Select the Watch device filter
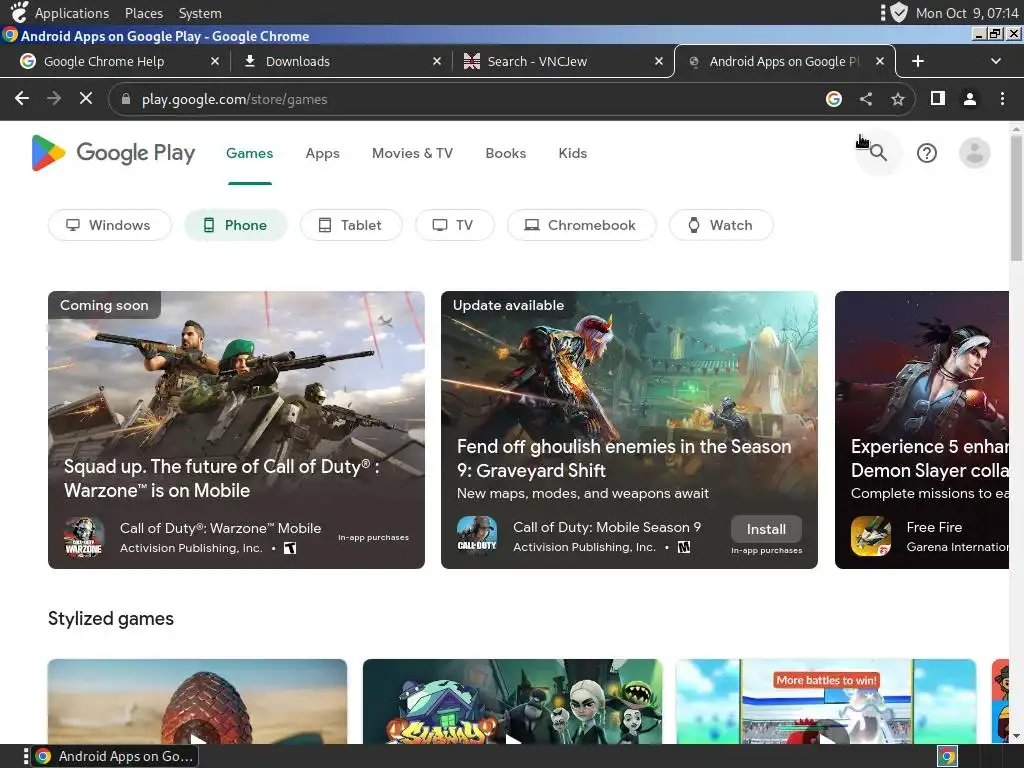This screenshot has width=1024, height=768. (x=721, y=225)
